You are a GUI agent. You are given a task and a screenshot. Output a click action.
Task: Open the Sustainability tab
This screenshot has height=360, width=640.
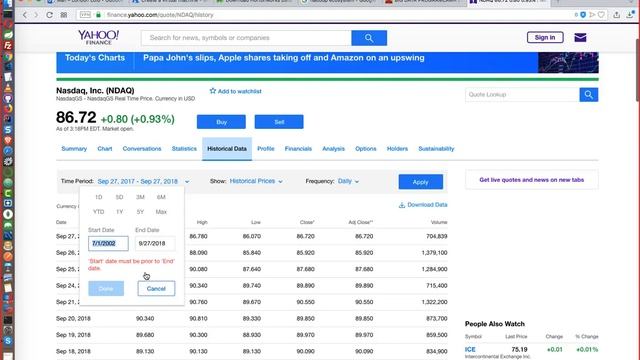click(436, 149)
